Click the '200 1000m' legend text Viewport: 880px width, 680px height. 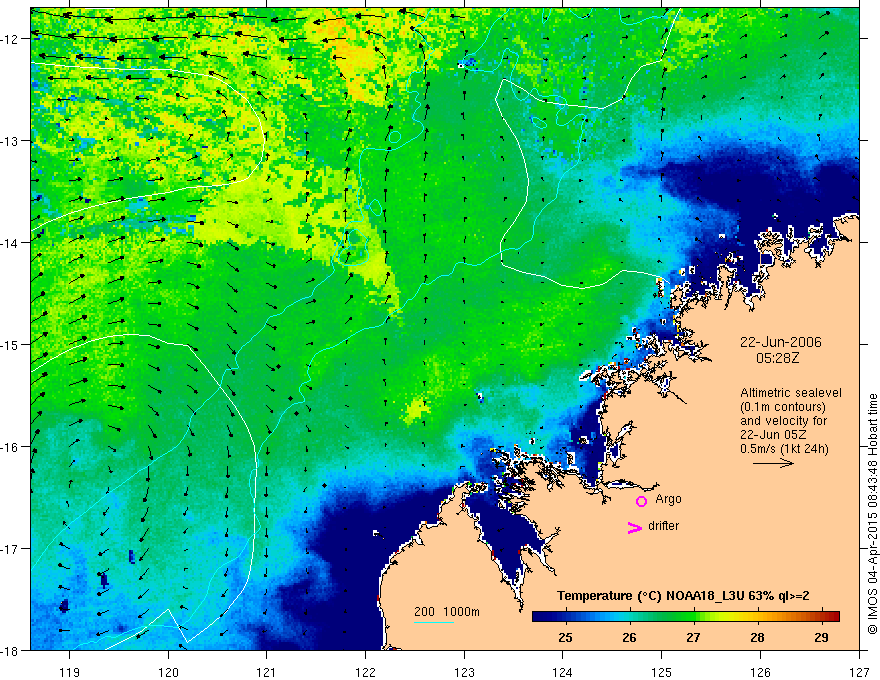[447, 612]
